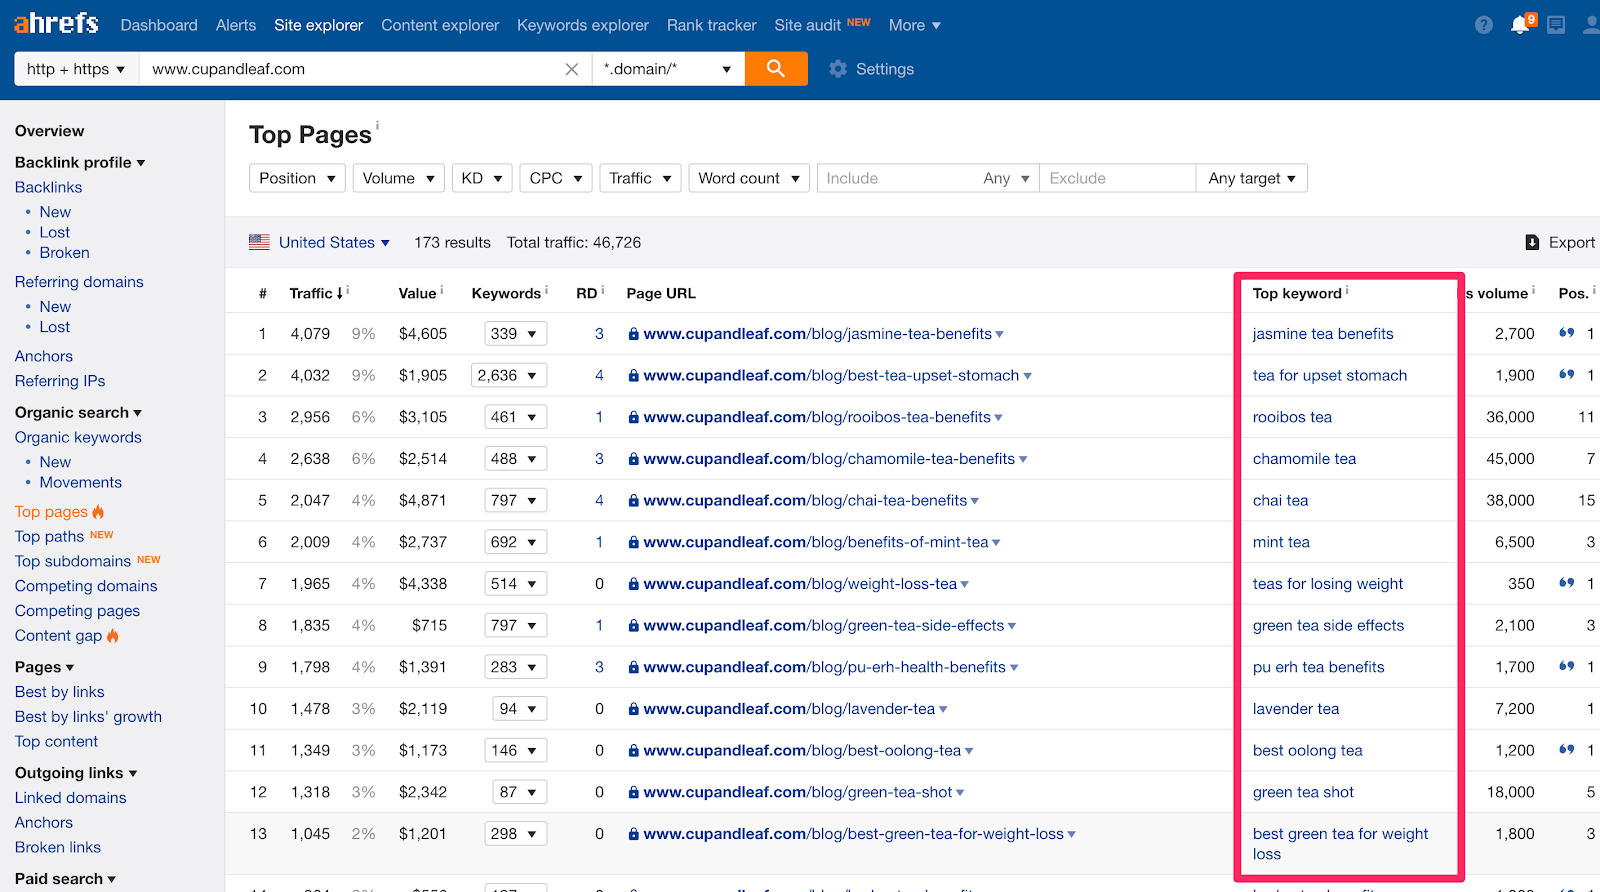
Task: Click the featured snippet quote icon for jasmine tea benefits
Action: [x=1567, y=333]
